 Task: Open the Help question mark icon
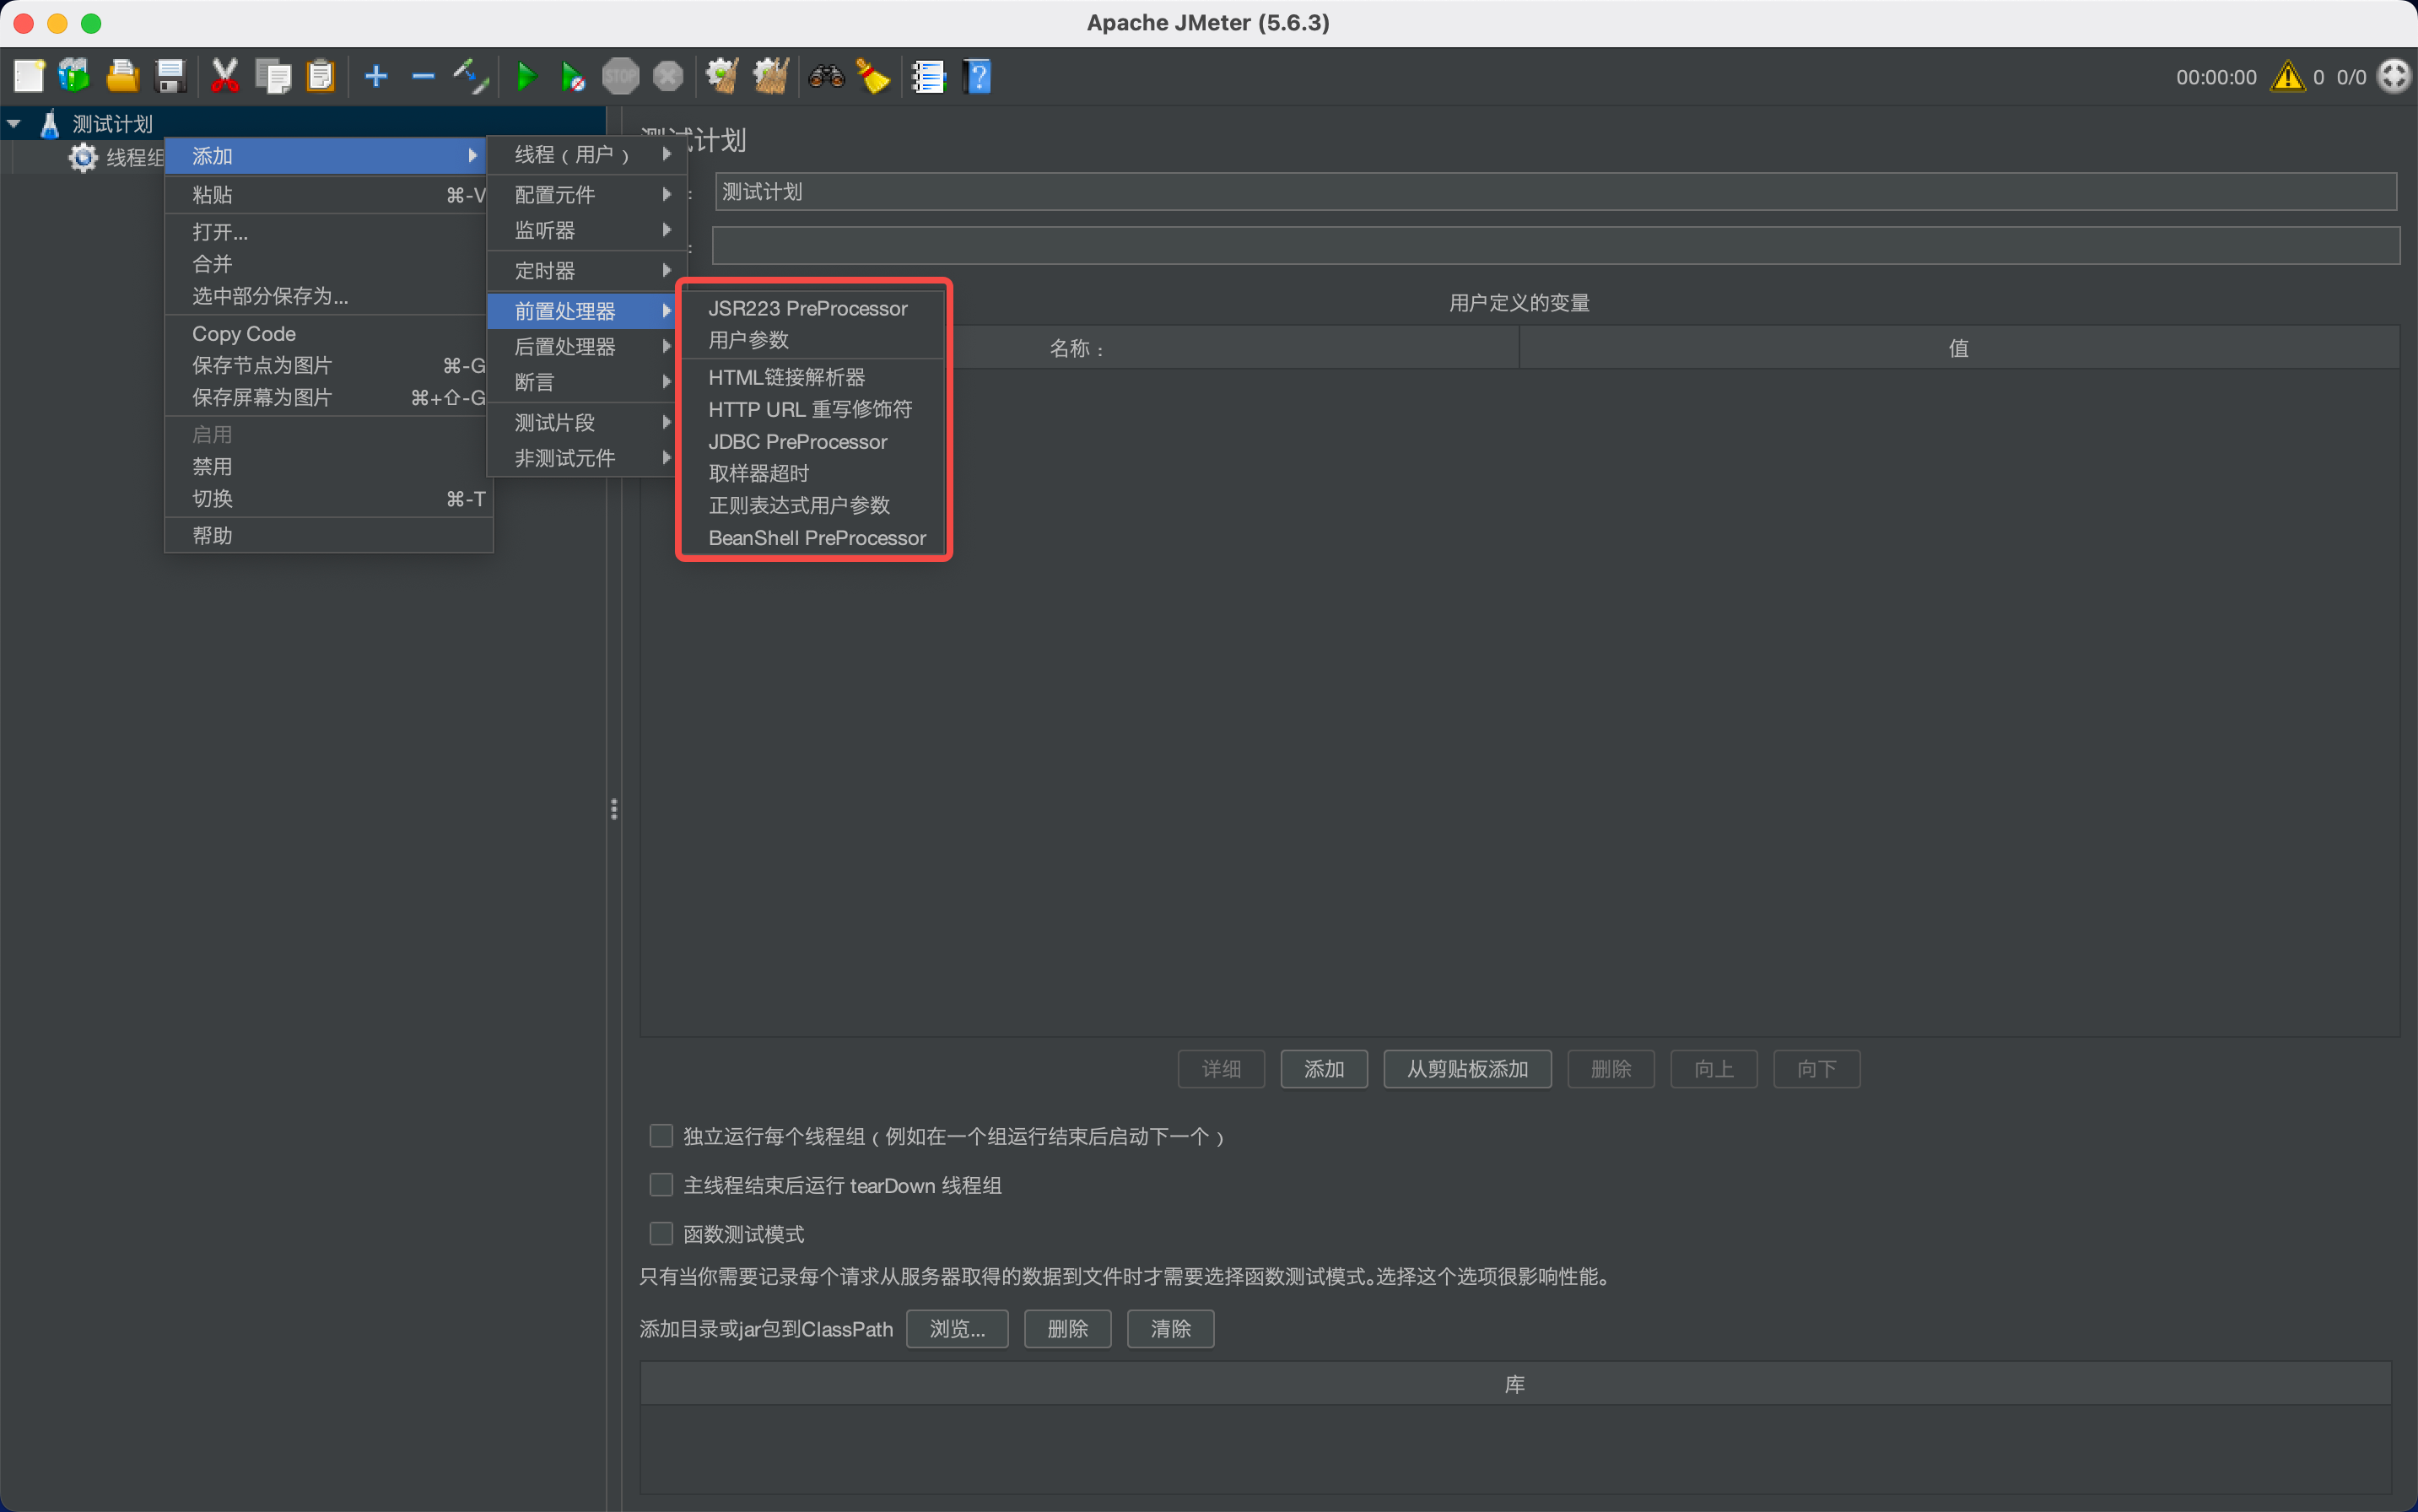[x=977, y=76]
